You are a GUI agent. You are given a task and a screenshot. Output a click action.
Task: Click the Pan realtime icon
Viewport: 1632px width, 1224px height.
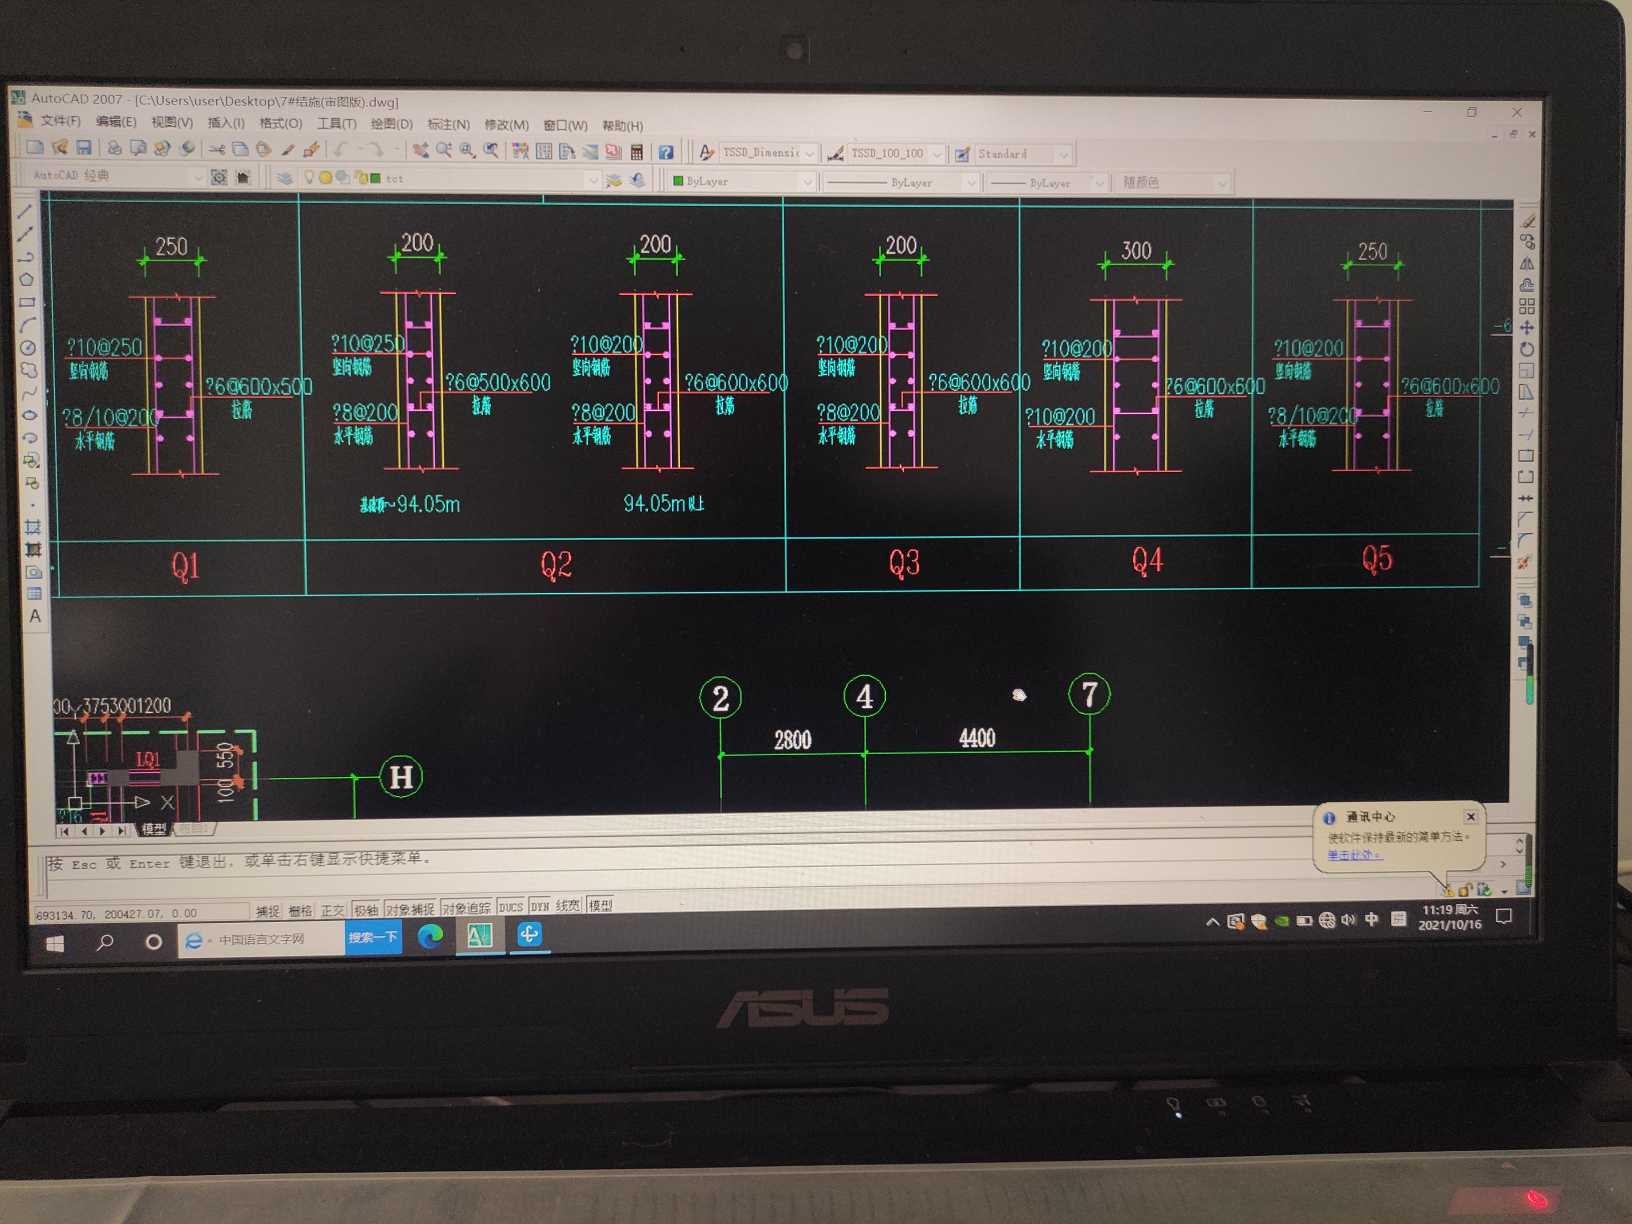(421, 151)
